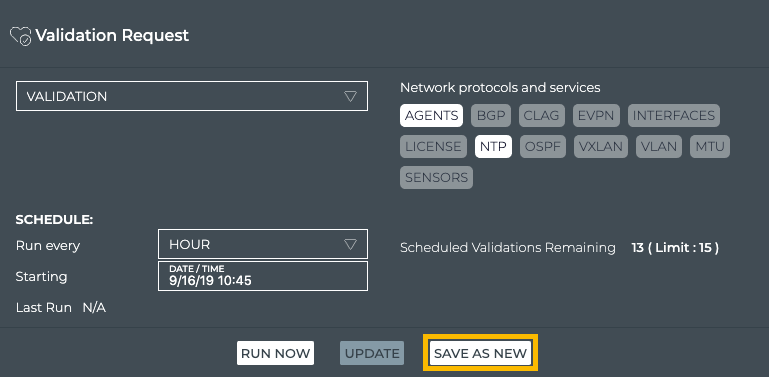Screen dimensions: 769x377
Task: Enable the OSPF protocol validation
Action: (x=543, y=147)
